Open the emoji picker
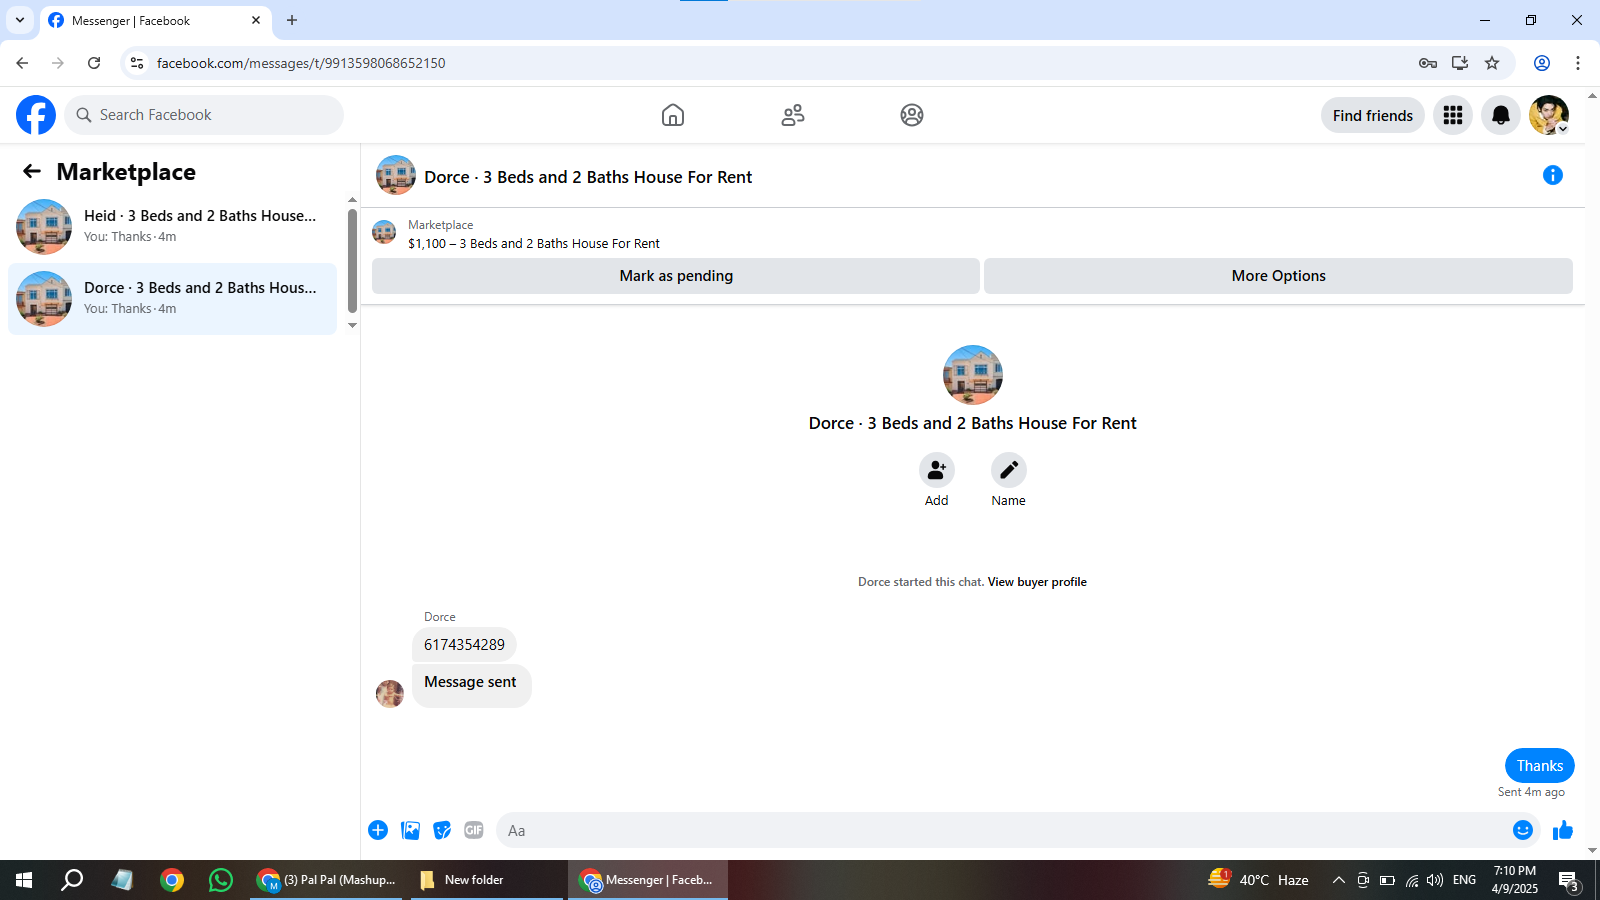1600x900 pixels. coord(1523,830)
